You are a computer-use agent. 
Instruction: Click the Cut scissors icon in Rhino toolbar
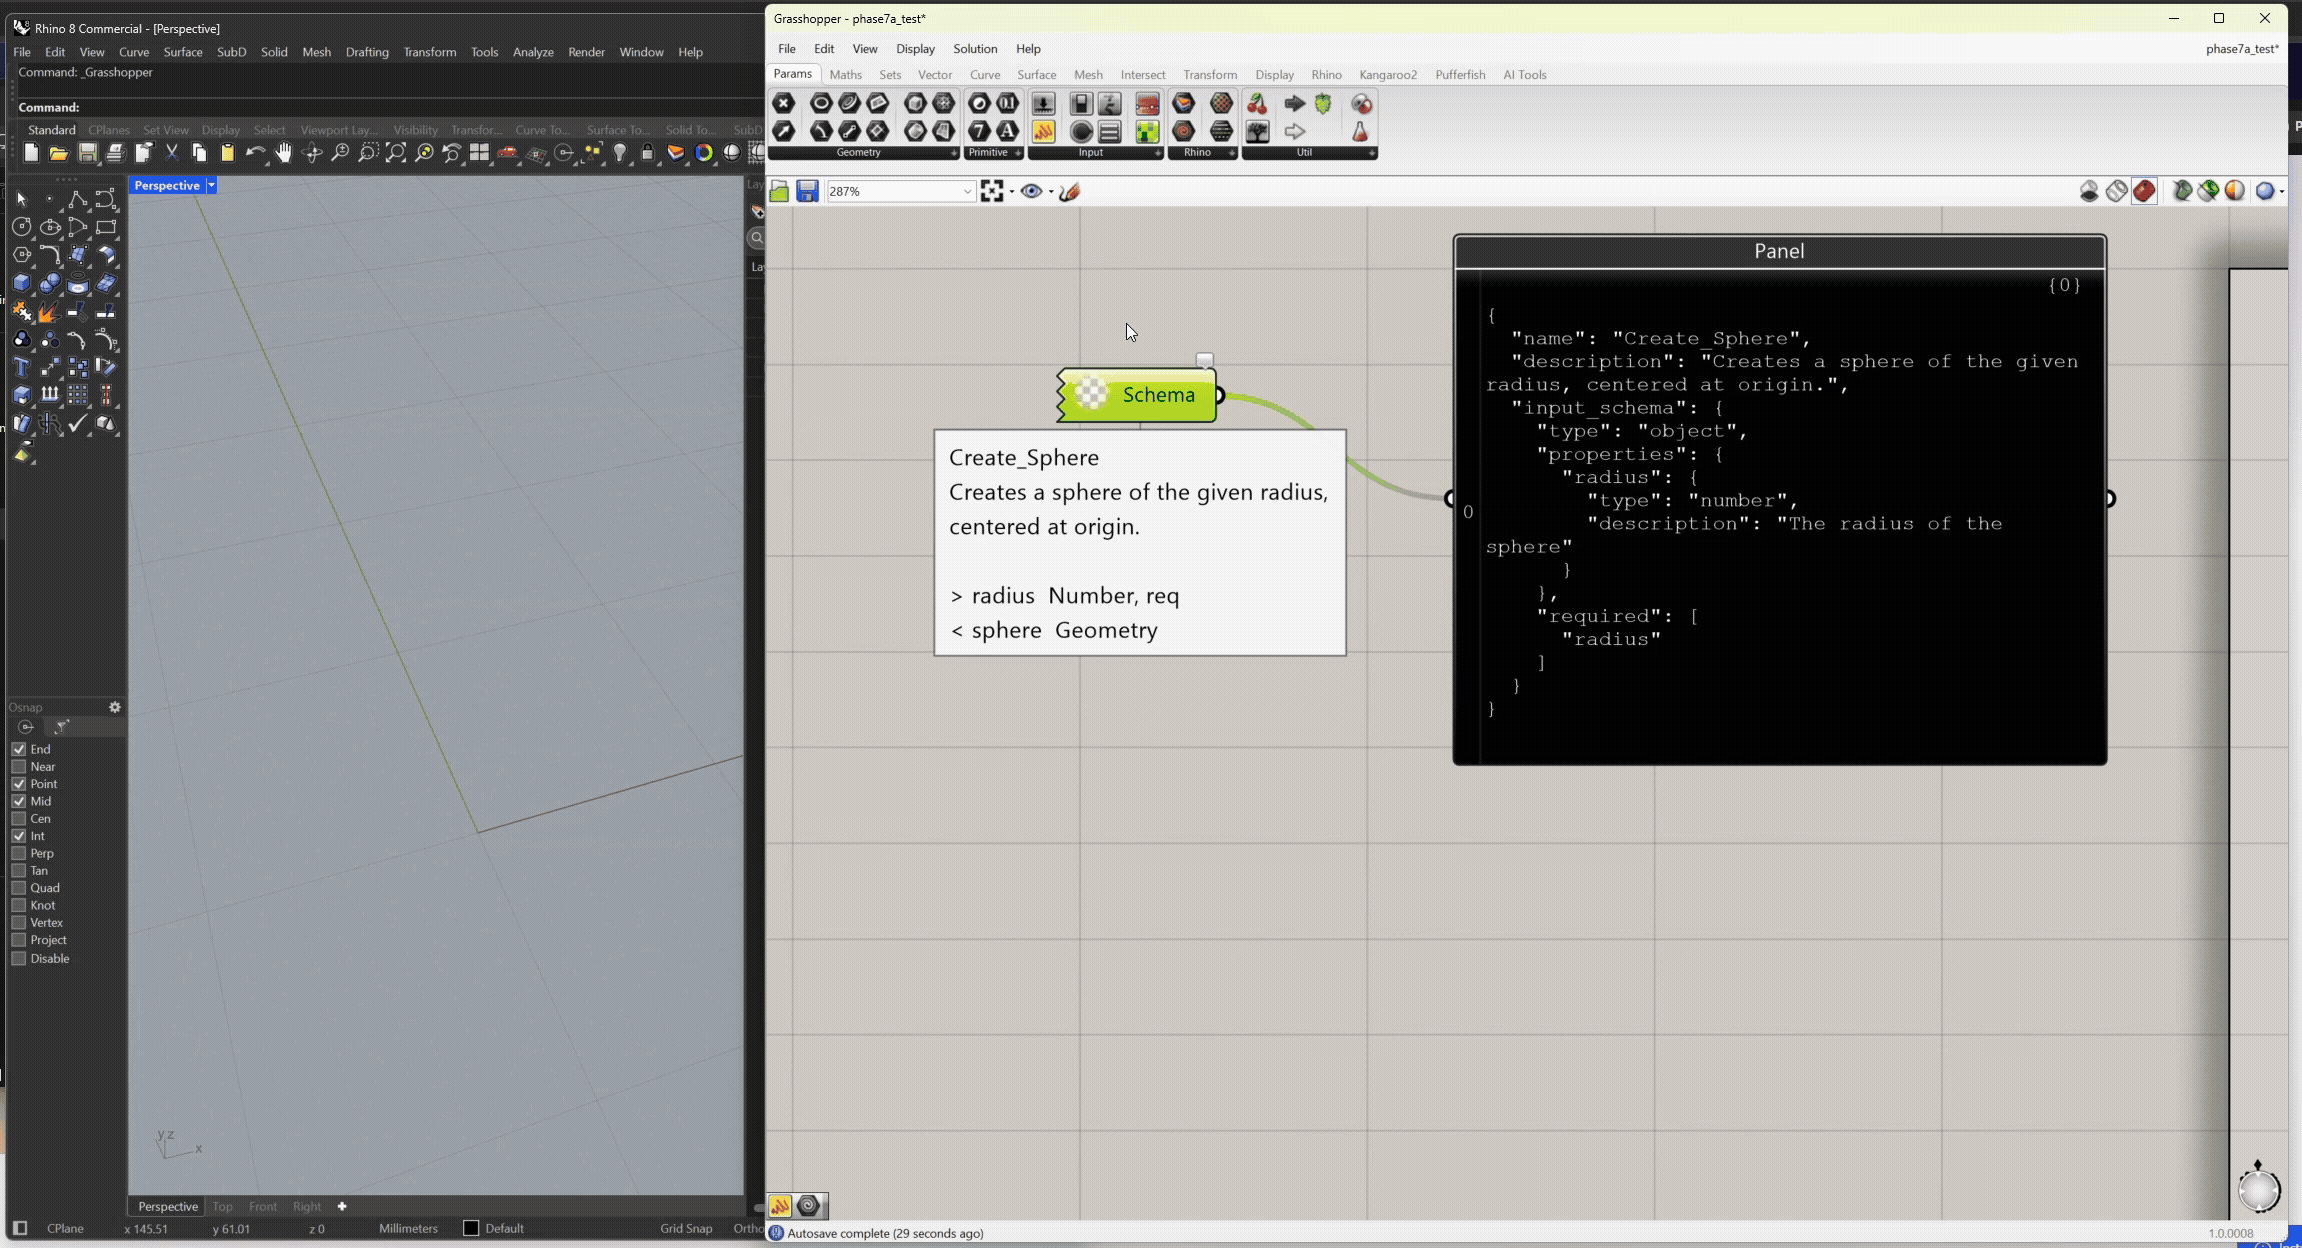(x=171, y=153)
